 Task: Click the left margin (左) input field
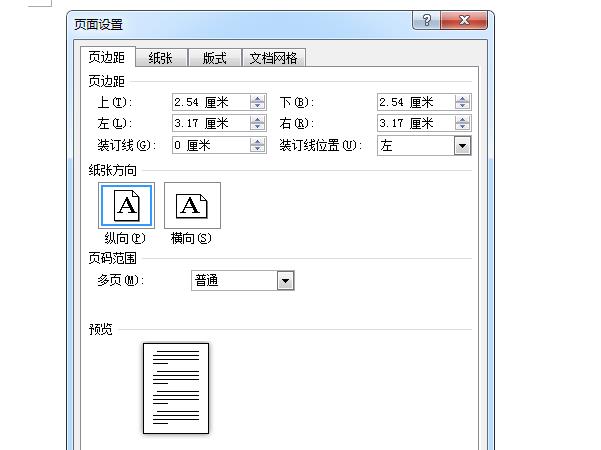[x=210, y=124]
